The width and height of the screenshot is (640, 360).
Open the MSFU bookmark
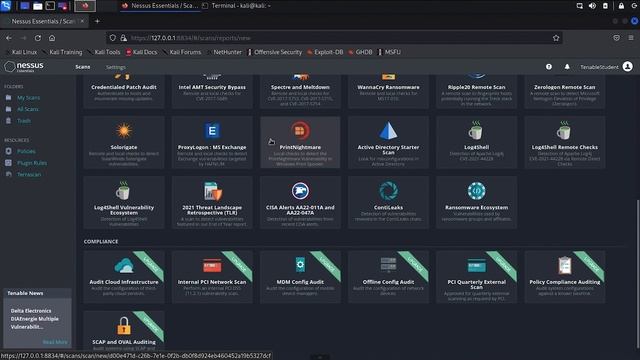tap(389, 52)
